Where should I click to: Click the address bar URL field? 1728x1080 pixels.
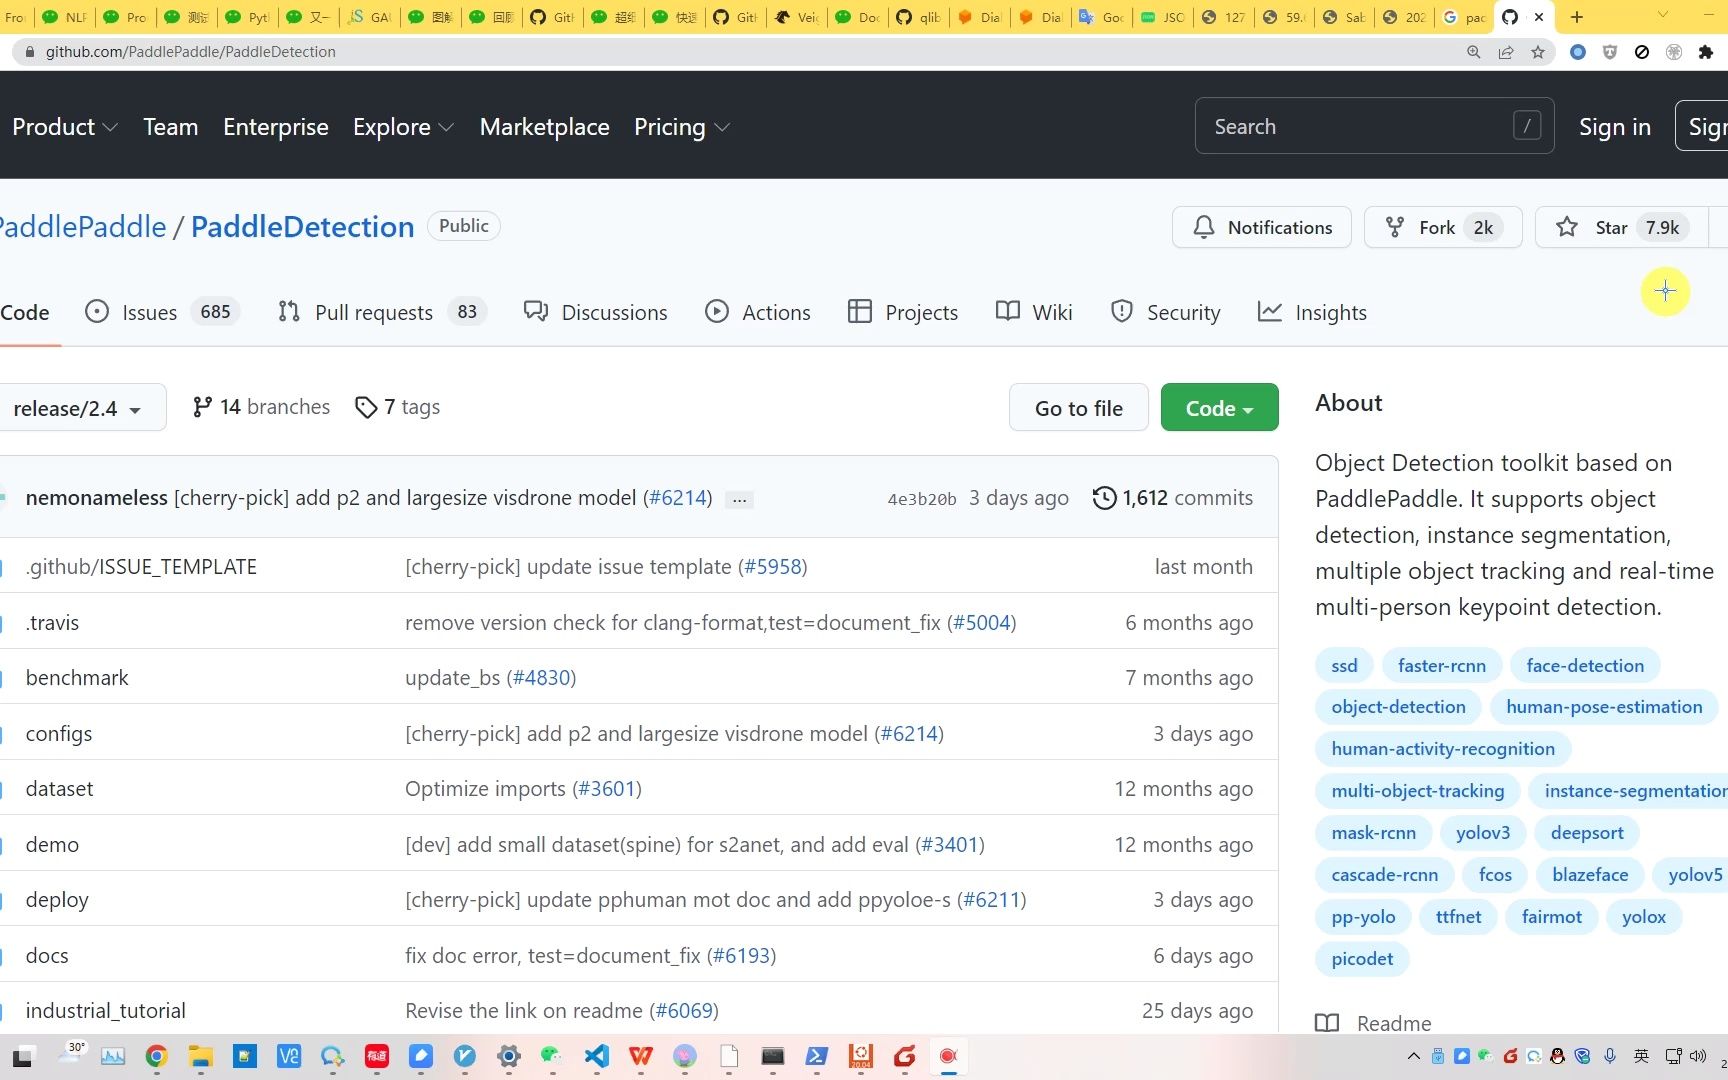coord(740,52)
